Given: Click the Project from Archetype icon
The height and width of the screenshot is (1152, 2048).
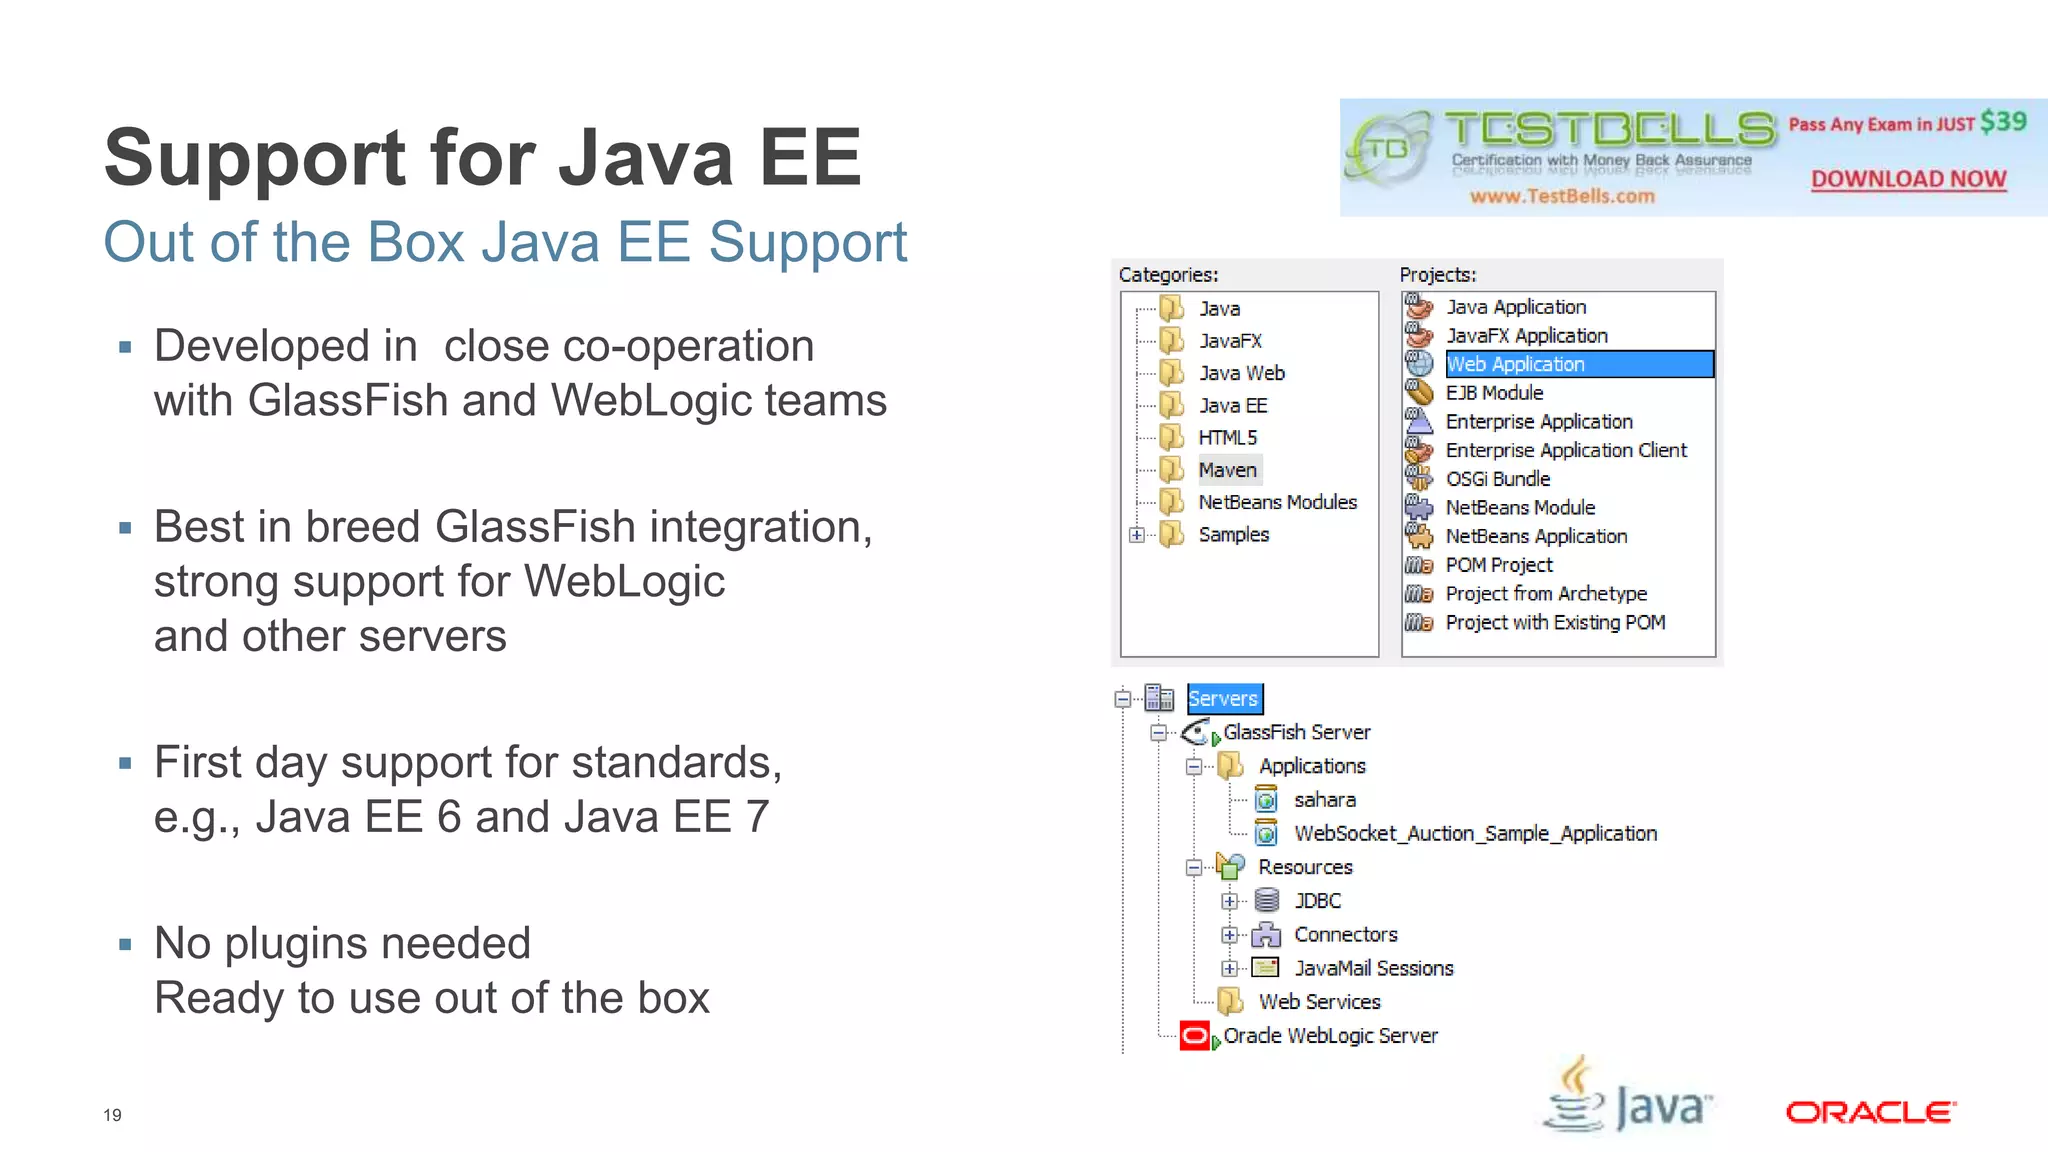Looking at the screenshot, I should coord(1419,593).
